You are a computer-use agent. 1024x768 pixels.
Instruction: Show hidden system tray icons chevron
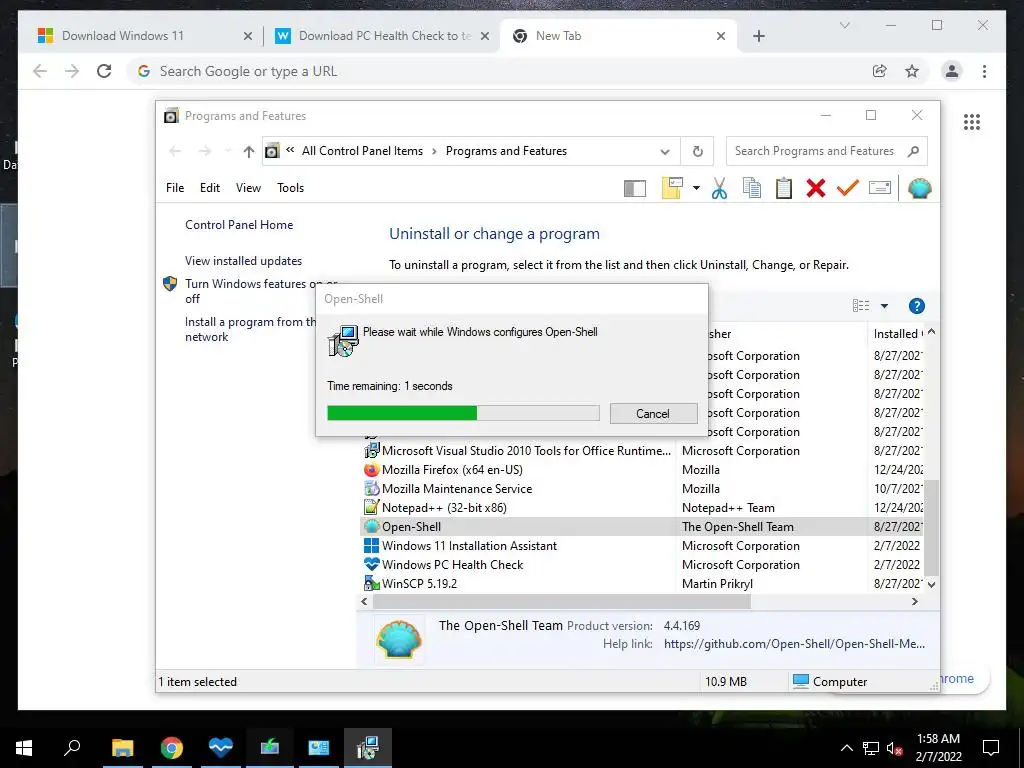846,748
